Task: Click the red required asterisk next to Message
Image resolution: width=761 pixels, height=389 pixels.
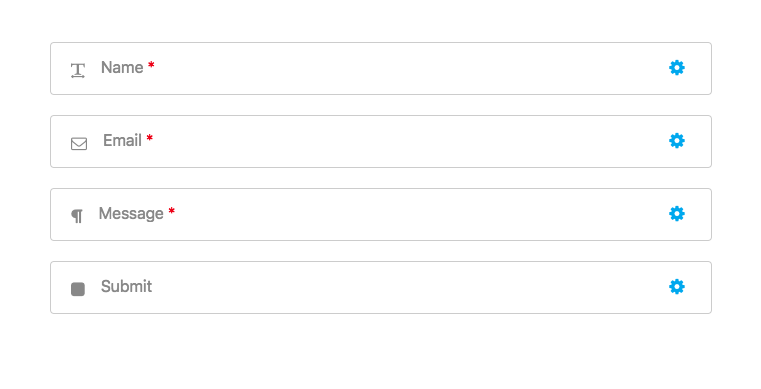Action: point(171,211)
